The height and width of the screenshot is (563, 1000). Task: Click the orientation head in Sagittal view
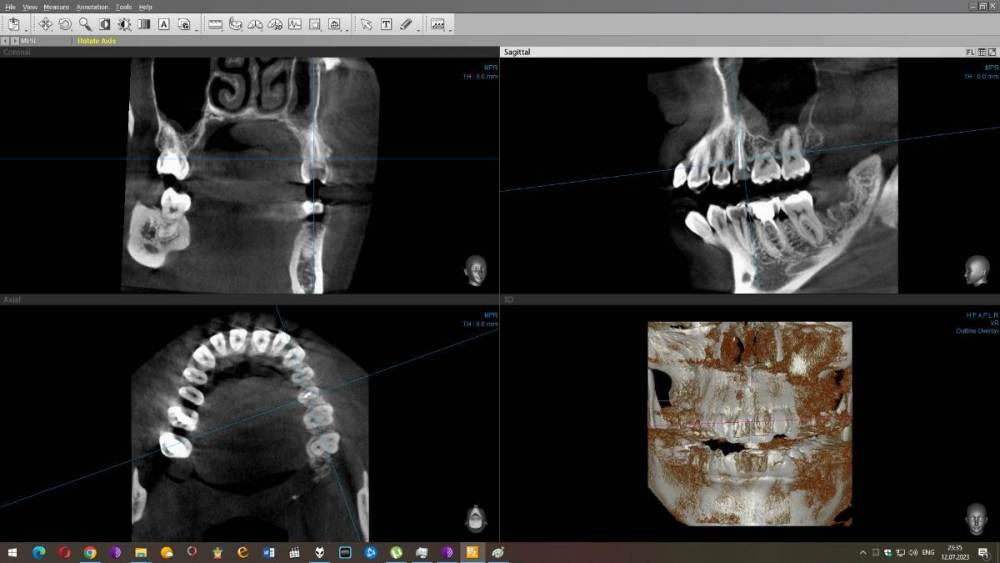pyautogui.click(x=976, y=271)
